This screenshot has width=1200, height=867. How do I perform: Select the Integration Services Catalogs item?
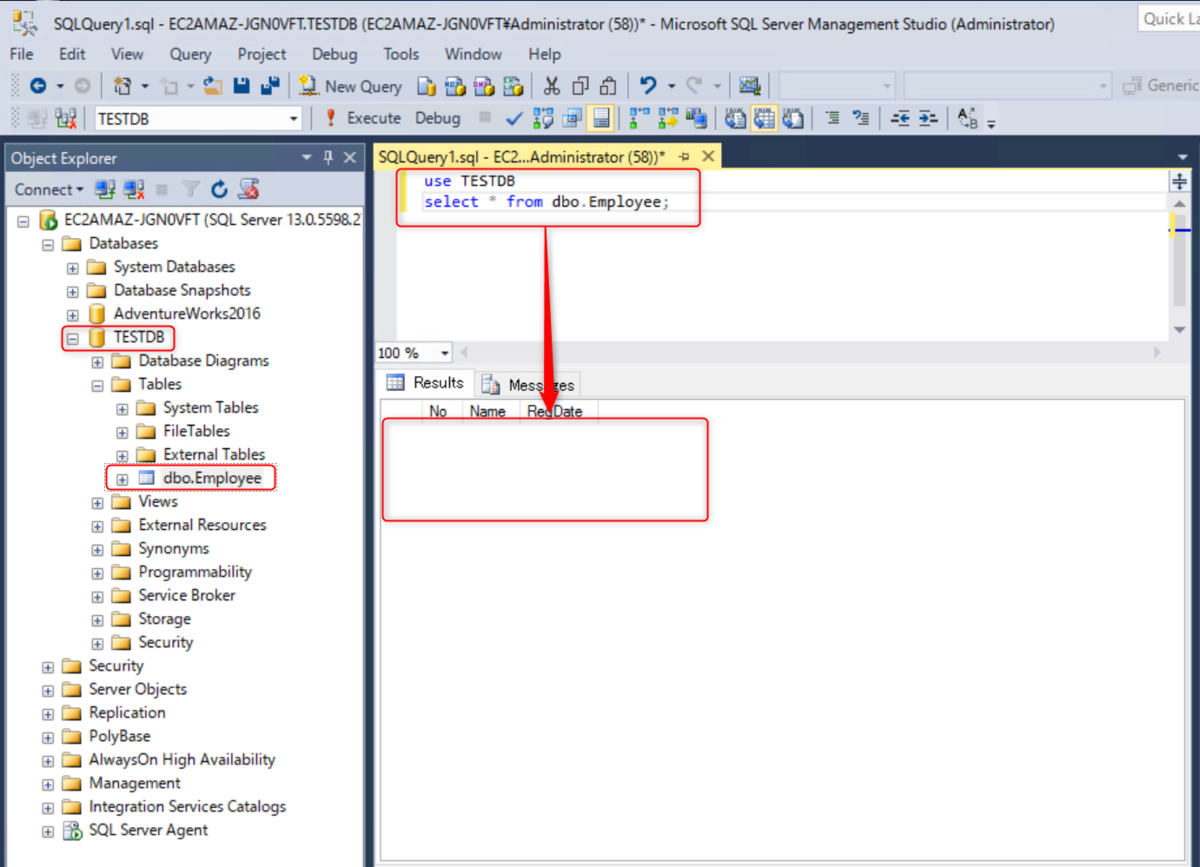coord(187,807)
